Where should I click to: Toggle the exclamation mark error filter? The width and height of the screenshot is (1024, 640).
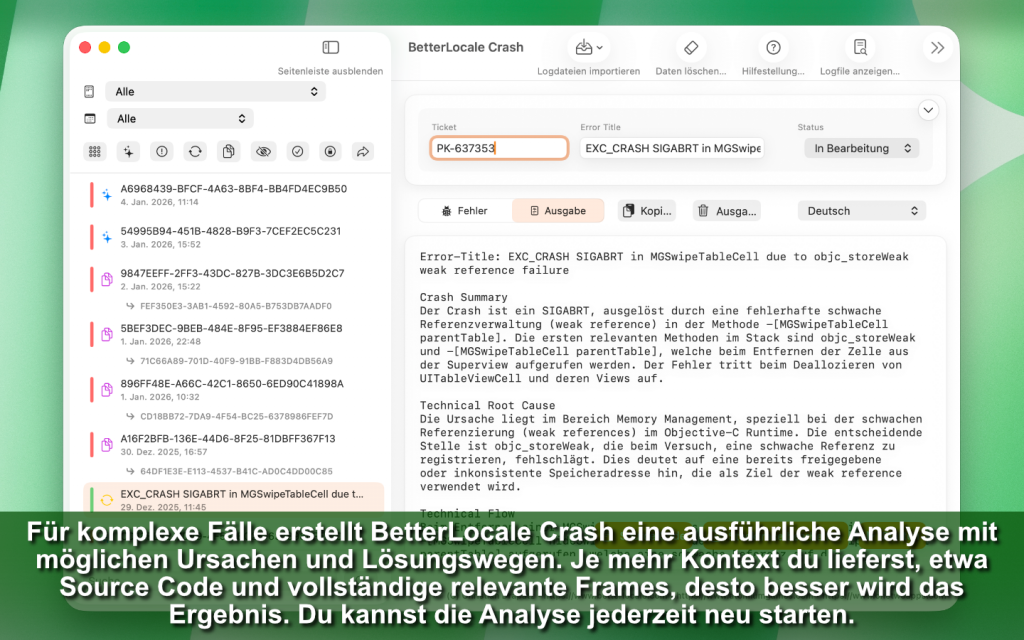coord(162,151)
